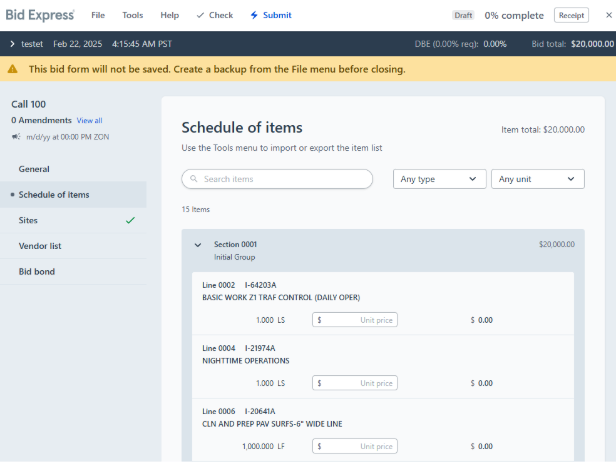
Task: Switch to the General section
Action: coord(34,169)
